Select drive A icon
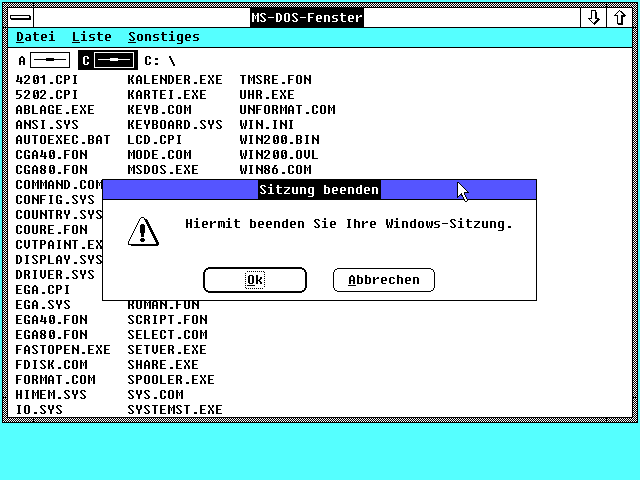This screenshot has width=640, height=480. pos(44,60)
